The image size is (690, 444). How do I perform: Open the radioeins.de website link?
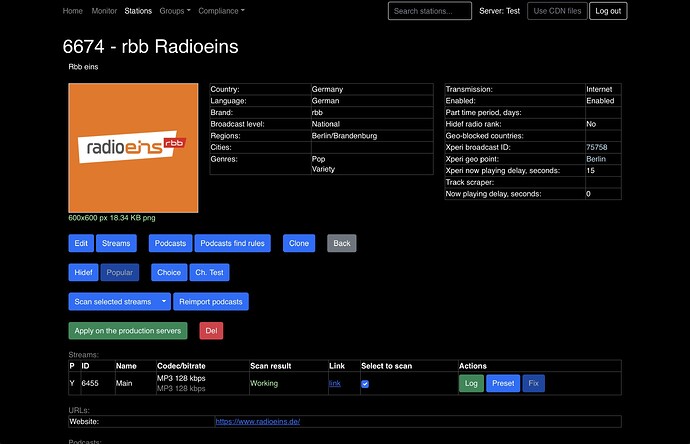pos(258,422)
